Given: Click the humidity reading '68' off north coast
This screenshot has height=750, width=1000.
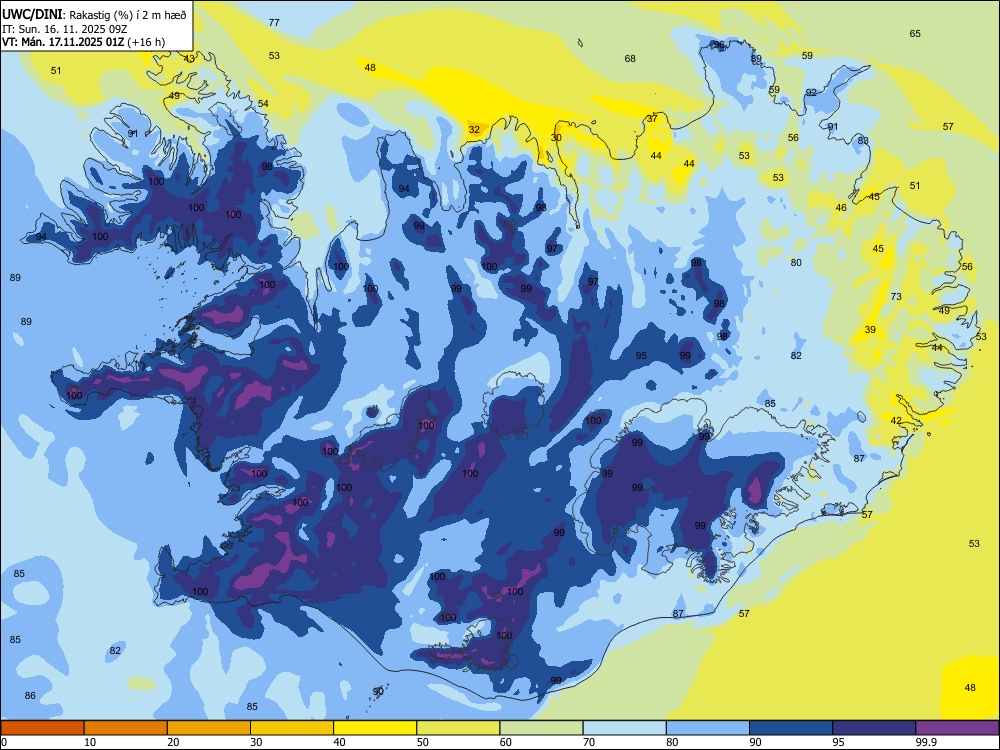Looking at the screenshot, I should point(630,59).
